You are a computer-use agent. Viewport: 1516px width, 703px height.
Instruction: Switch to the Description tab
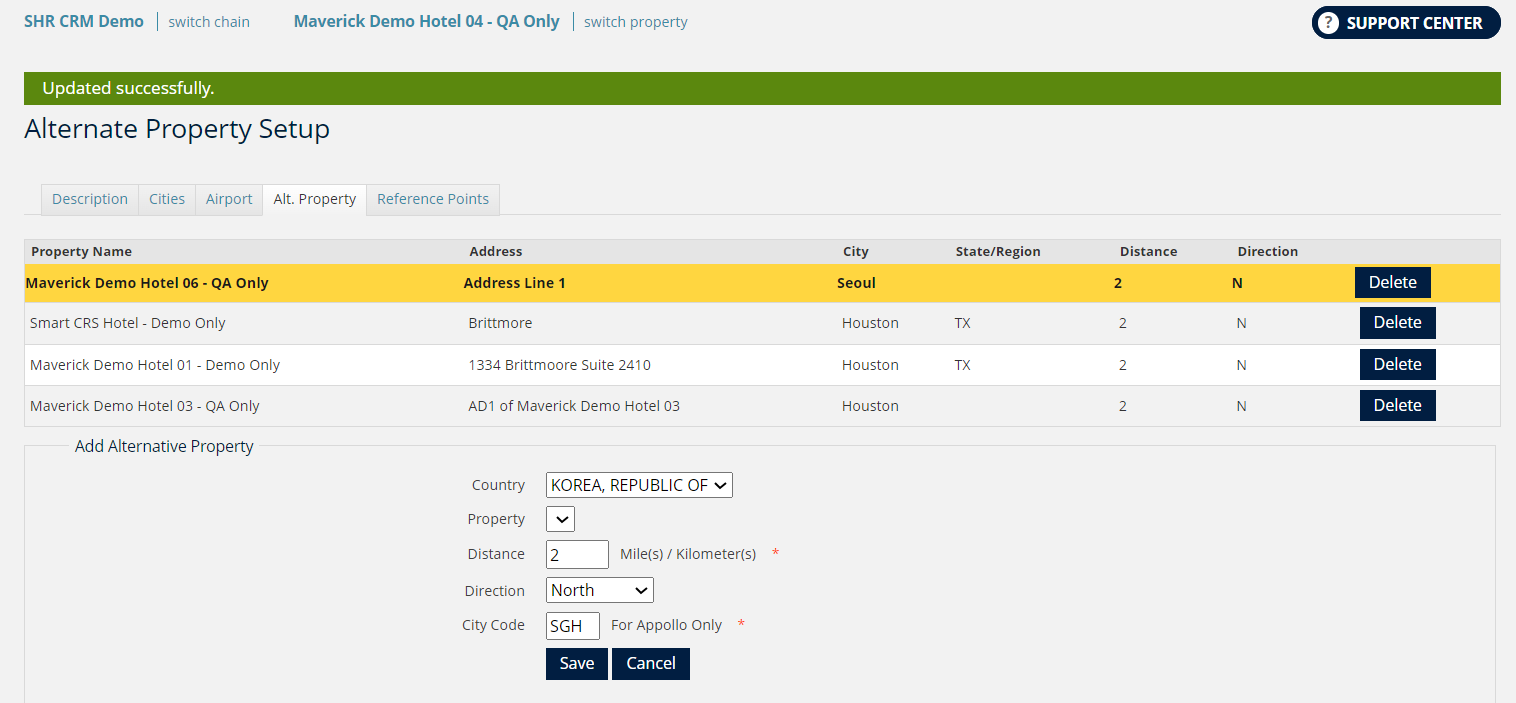click(x=90, y=199)
